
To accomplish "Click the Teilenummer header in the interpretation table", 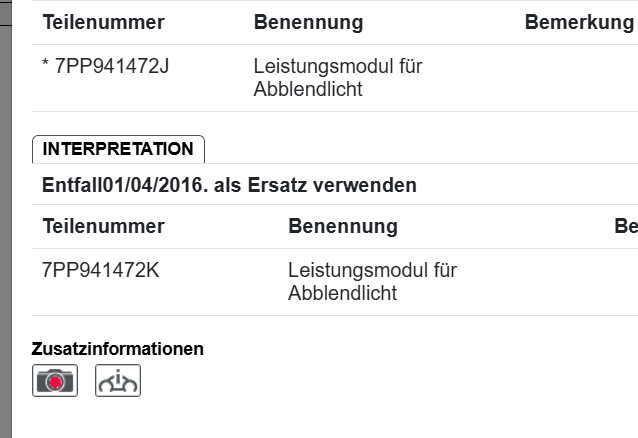I will tap(103, 226).
